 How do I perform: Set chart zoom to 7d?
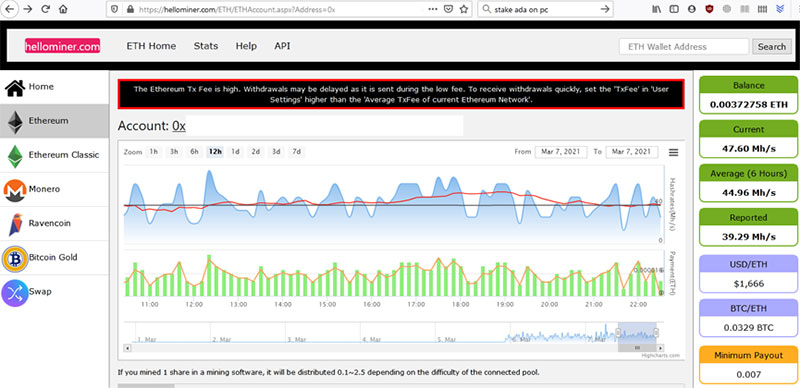(x=296, y=152)
